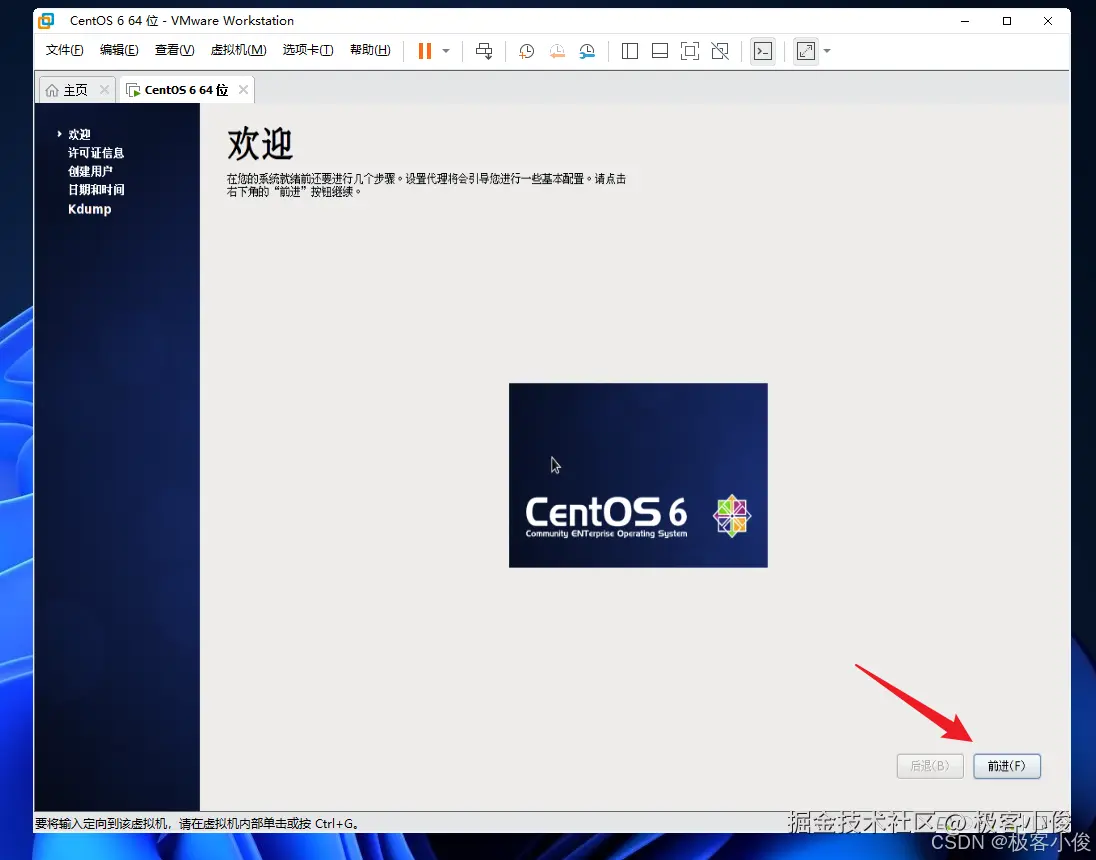Toggle the library sidebar view icon
Viewport: 1096px width, 860px height.
click(630, 51)
